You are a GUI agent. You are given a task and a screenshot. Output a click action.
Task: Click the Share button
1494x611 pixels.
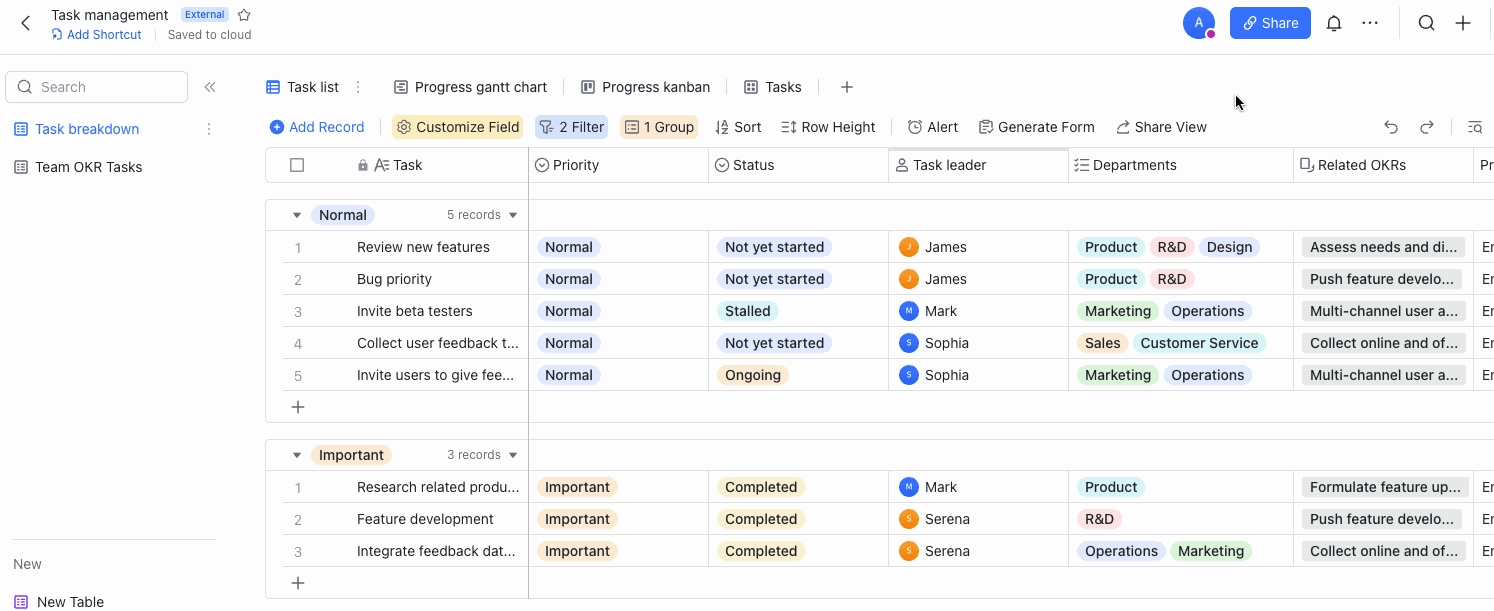1269,22
